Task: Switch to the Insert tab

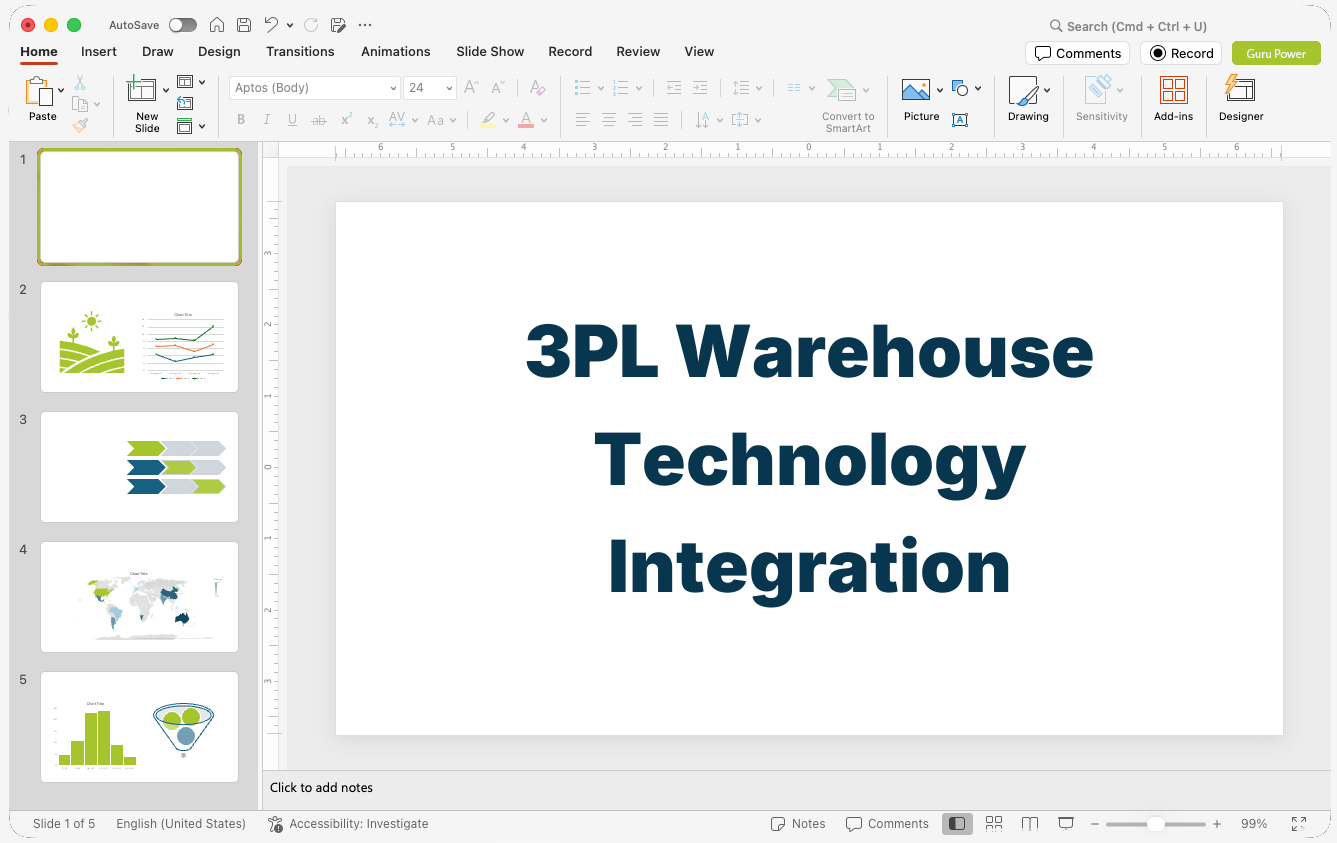Action: [x=99, y=51]
